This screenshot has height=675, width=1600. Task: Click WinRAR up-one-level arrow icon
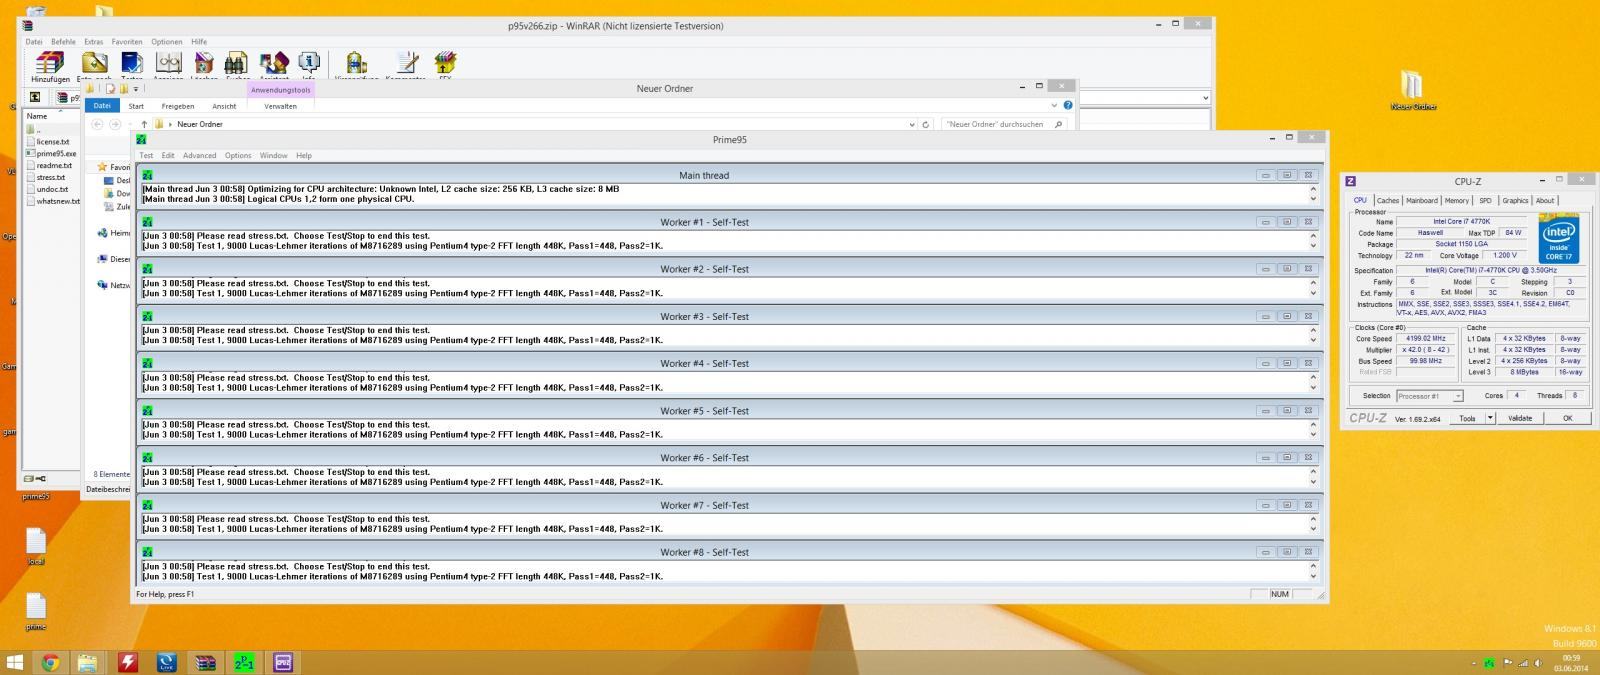point(35,97)
